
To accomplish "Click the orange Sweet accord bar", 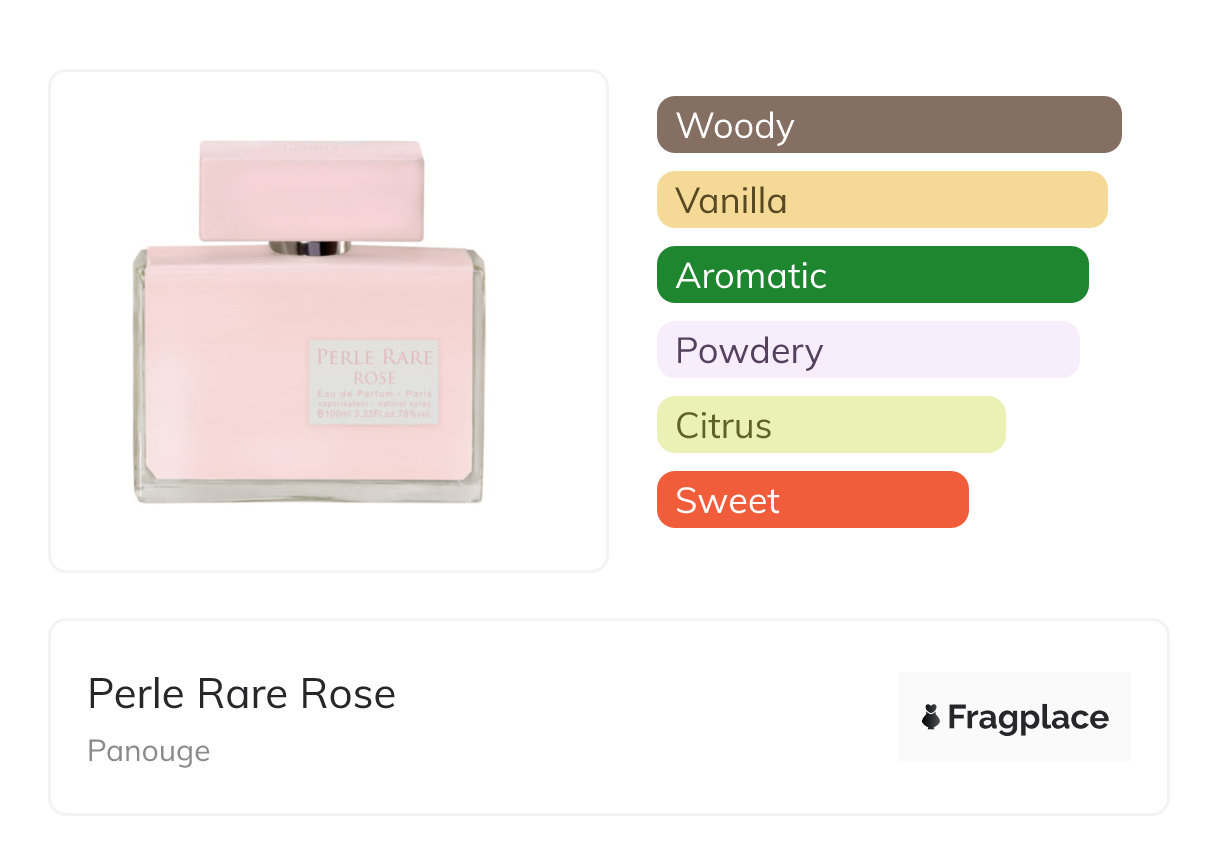I will [812, 500].
